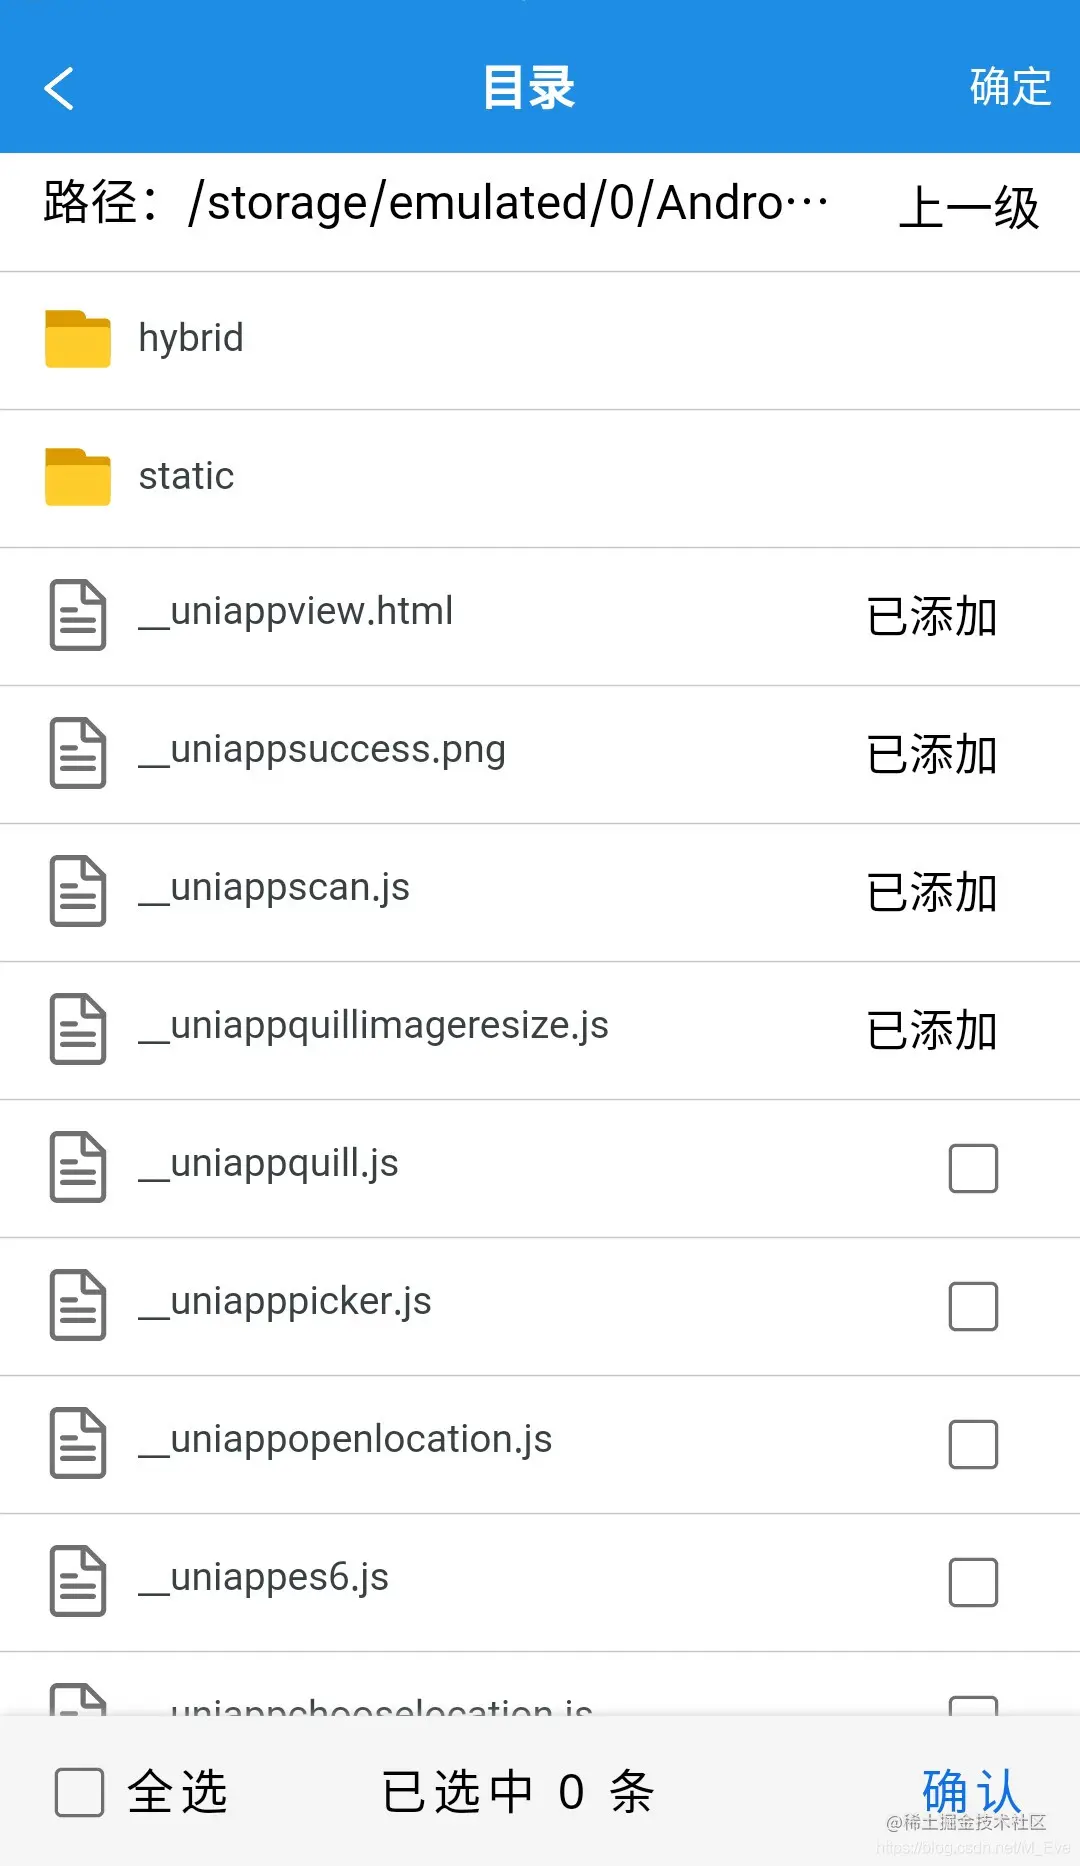Screen dimensions: 1080x1866
Task: Open the static folder entry
Action: tap(540, 478)
